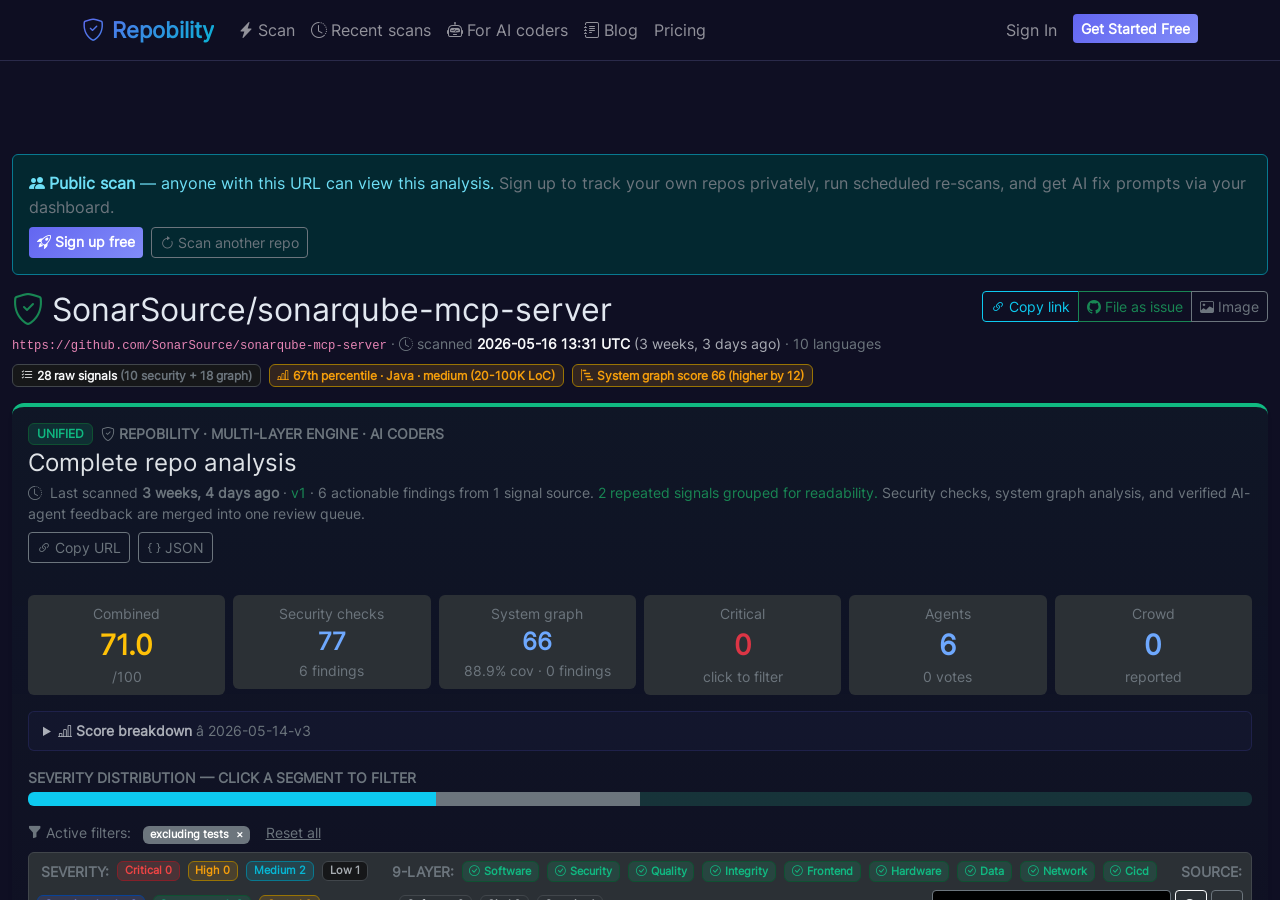This screenshot has height=900, width=1280.
Task: Click the Complete repo analysis heading
Action: tap(162, 463)
